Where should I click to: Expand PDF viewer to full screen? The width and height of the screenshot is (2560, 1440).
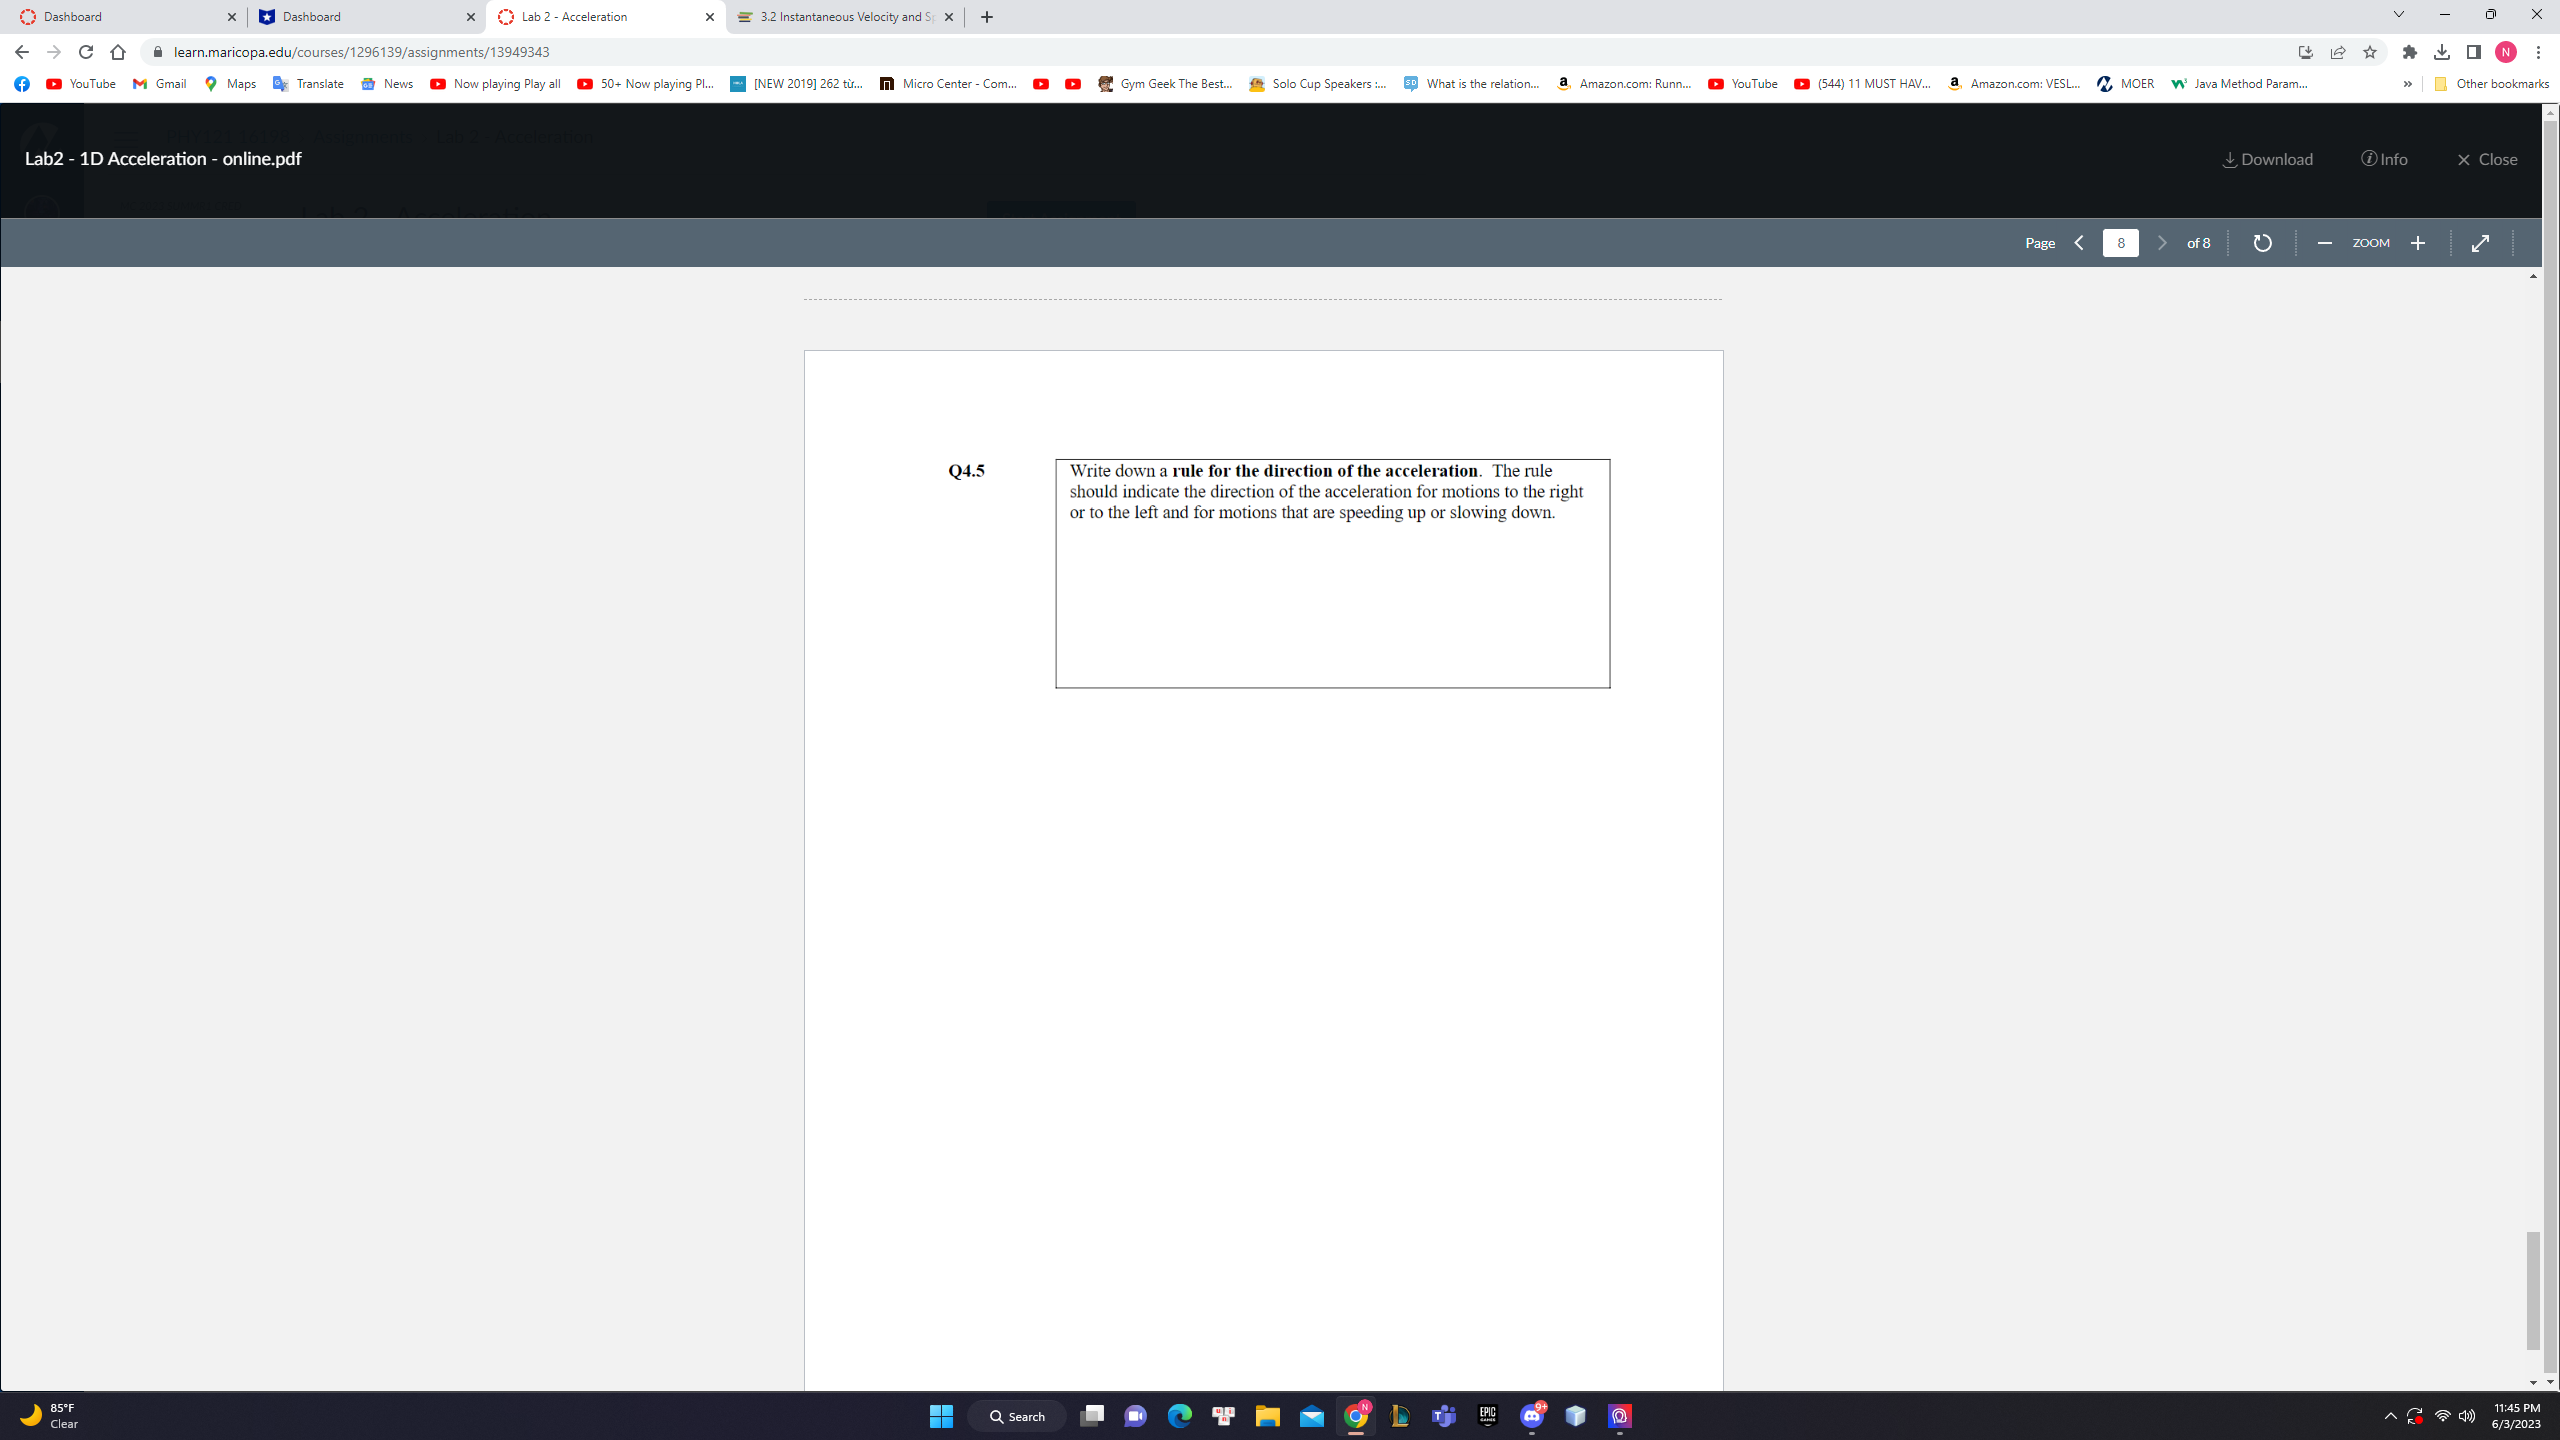(x=2480, y=243)
